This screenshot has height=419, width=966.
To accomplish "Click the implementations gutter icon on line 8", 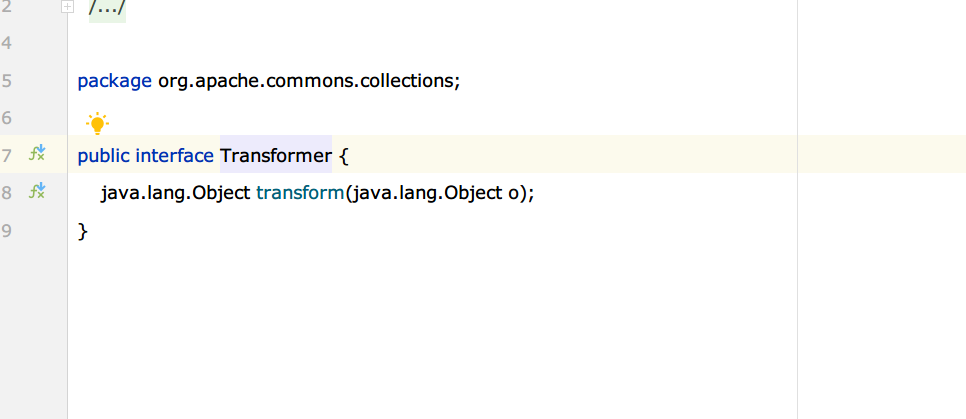I will coord(38,190).
